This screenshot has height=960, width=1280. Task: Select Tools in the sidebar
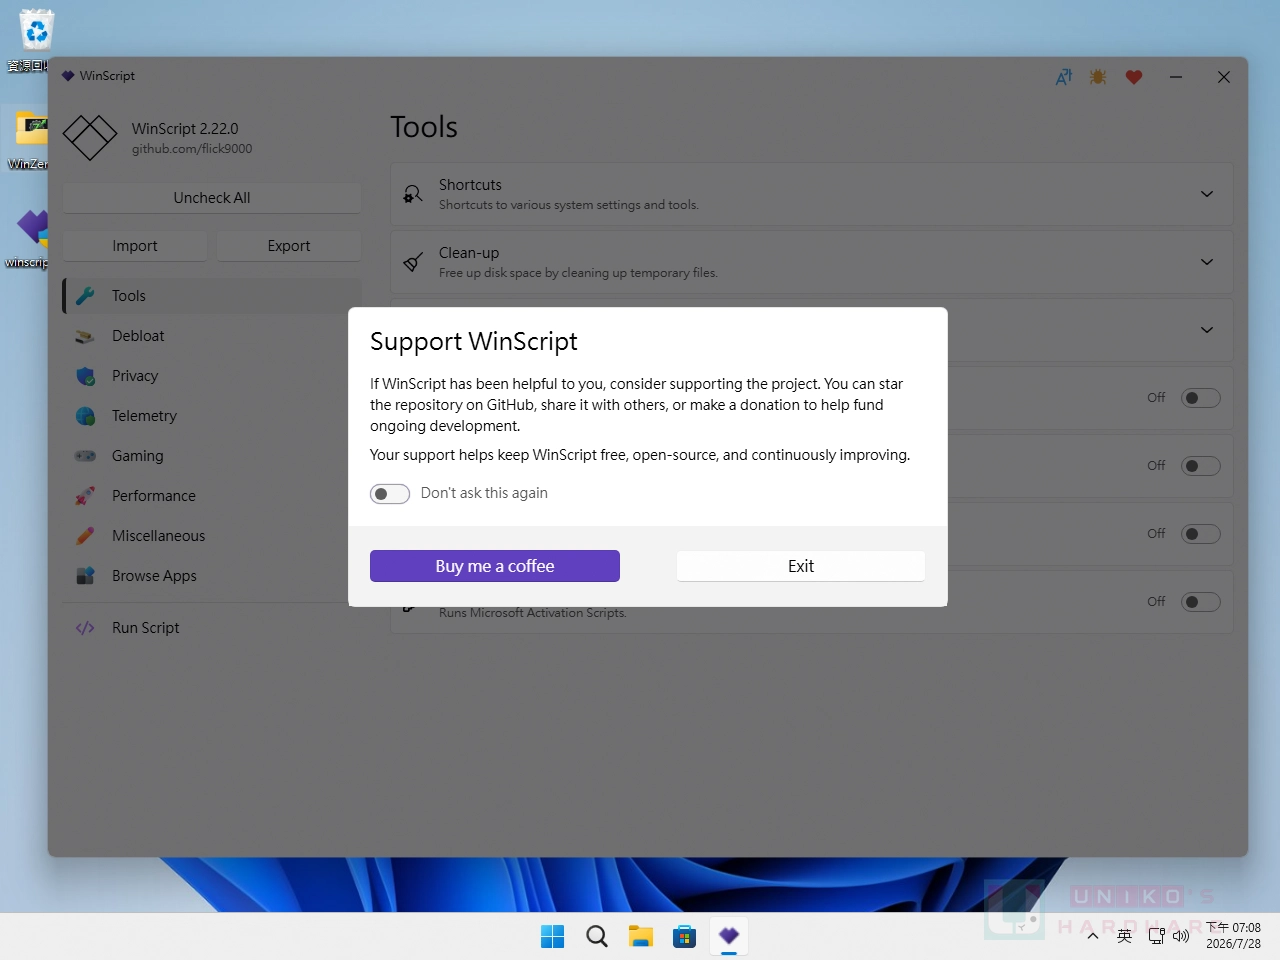tap(212, 296)
